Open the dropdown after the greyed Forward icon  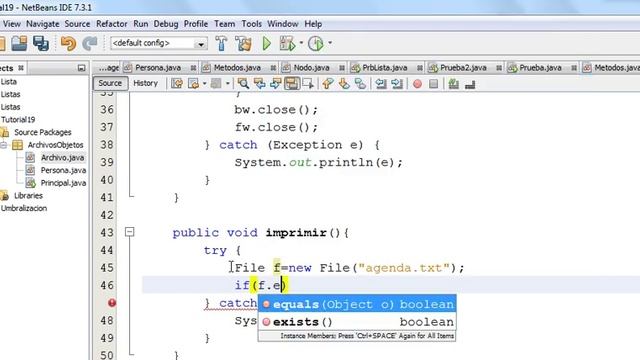(227, 84)
